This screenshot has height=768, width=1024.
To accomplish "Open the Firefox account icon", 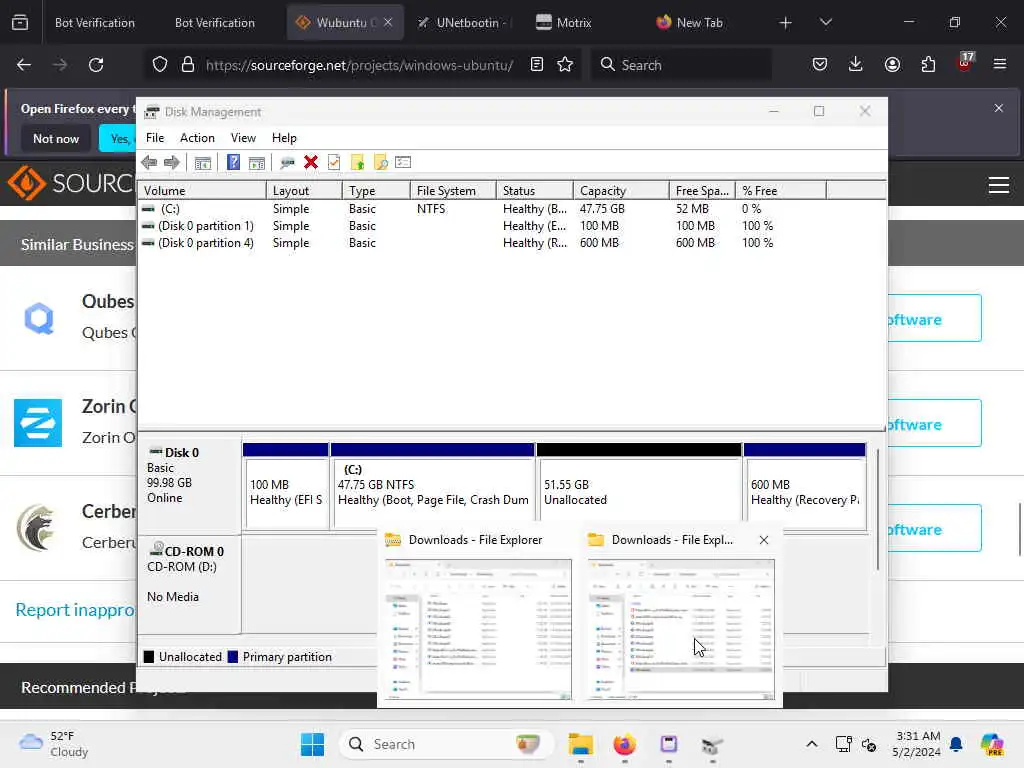I will (892, 64).
